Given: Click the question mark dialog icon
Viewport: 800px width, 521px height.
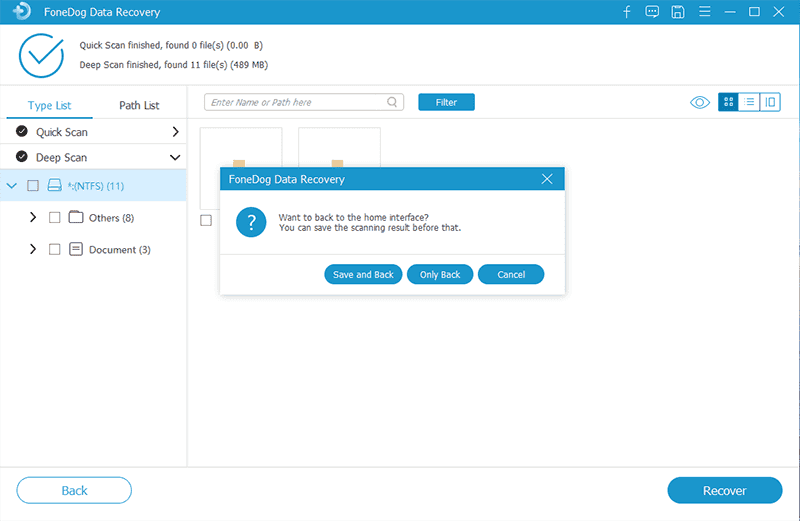Looking at the screenshot, I should pos(251,222).
